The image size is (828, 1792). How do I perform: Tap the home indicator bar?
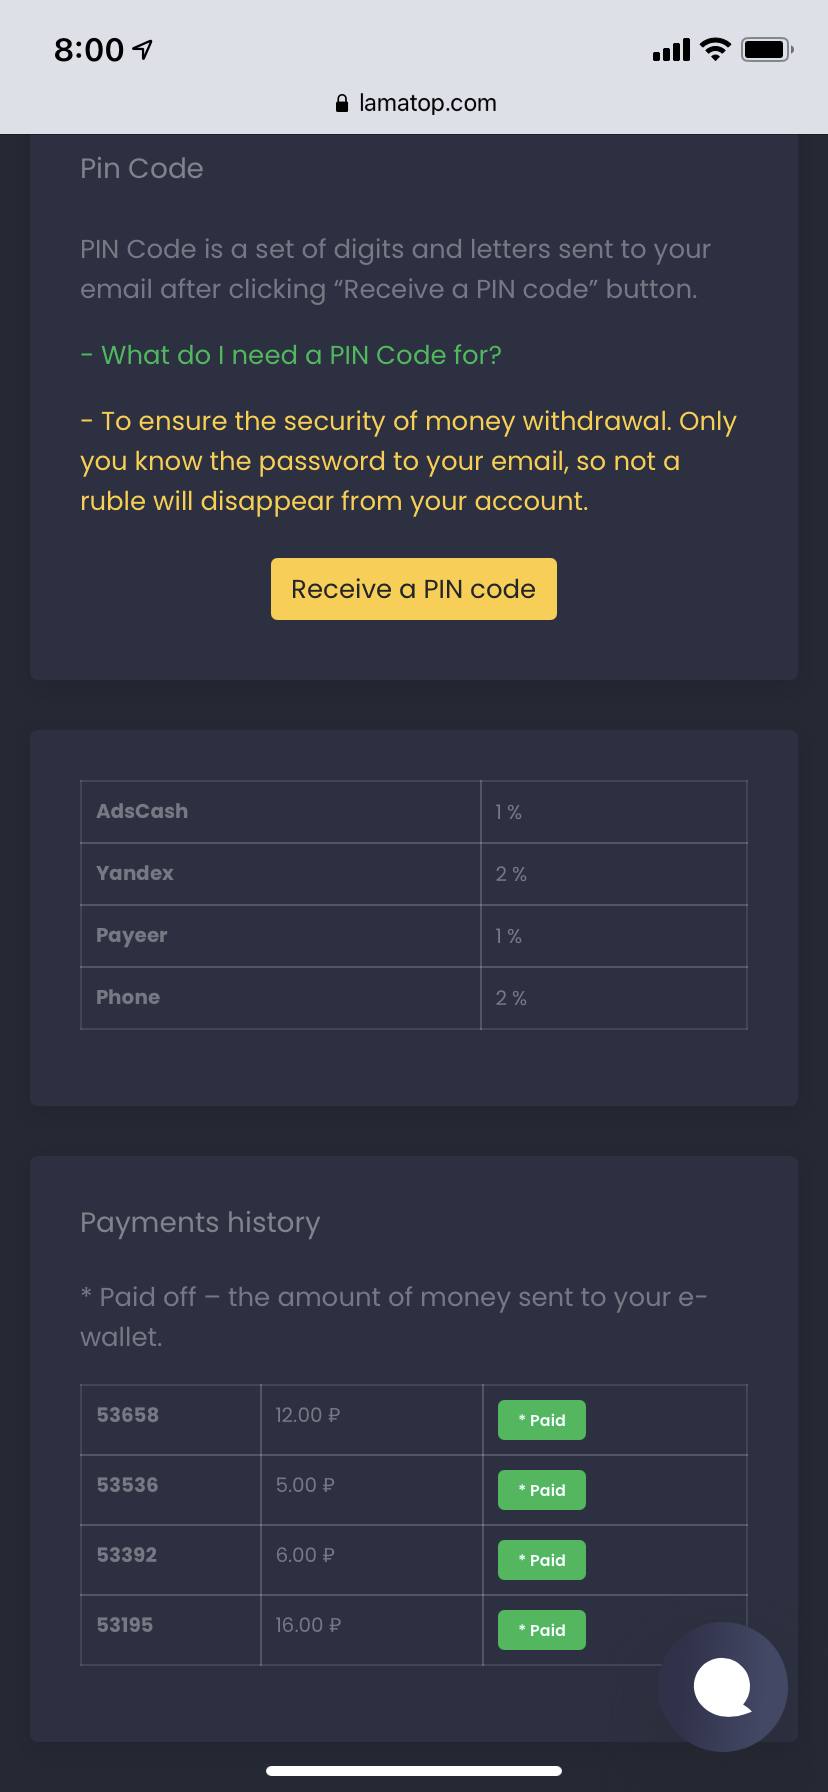coord(414,1771)
